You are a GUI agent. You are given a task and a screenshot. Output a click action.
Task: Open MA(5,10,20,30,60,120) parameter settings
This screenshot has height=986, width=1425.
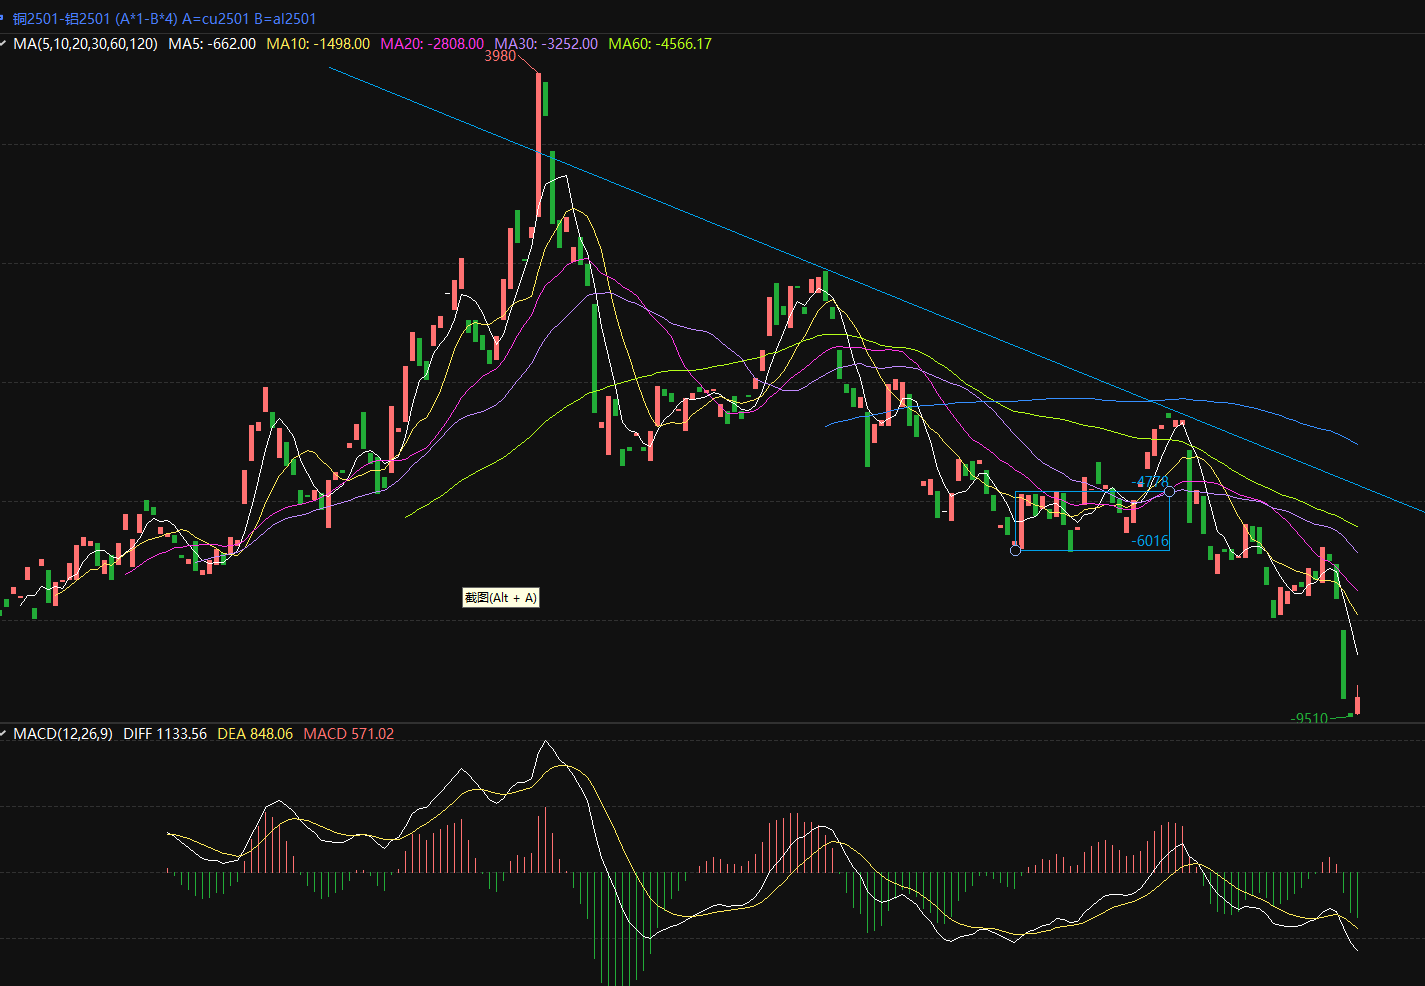(85, 44)
